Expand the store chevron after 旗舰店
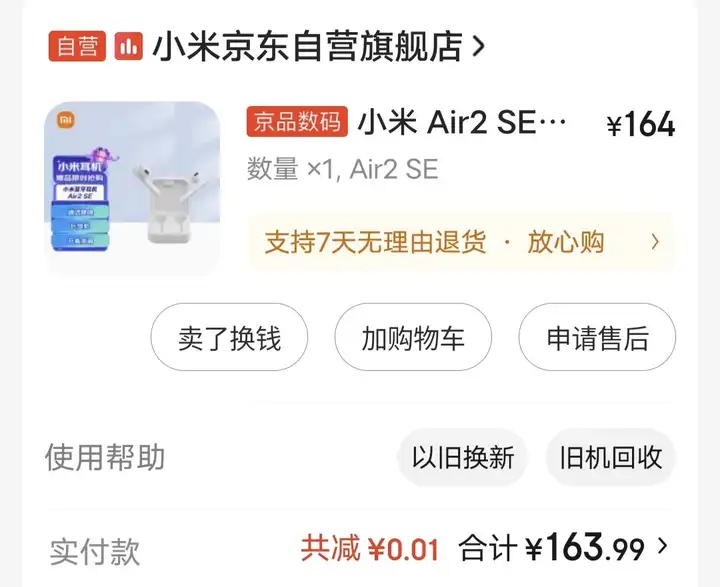Viewport: 720px width, 587px height. coord(478,46)
